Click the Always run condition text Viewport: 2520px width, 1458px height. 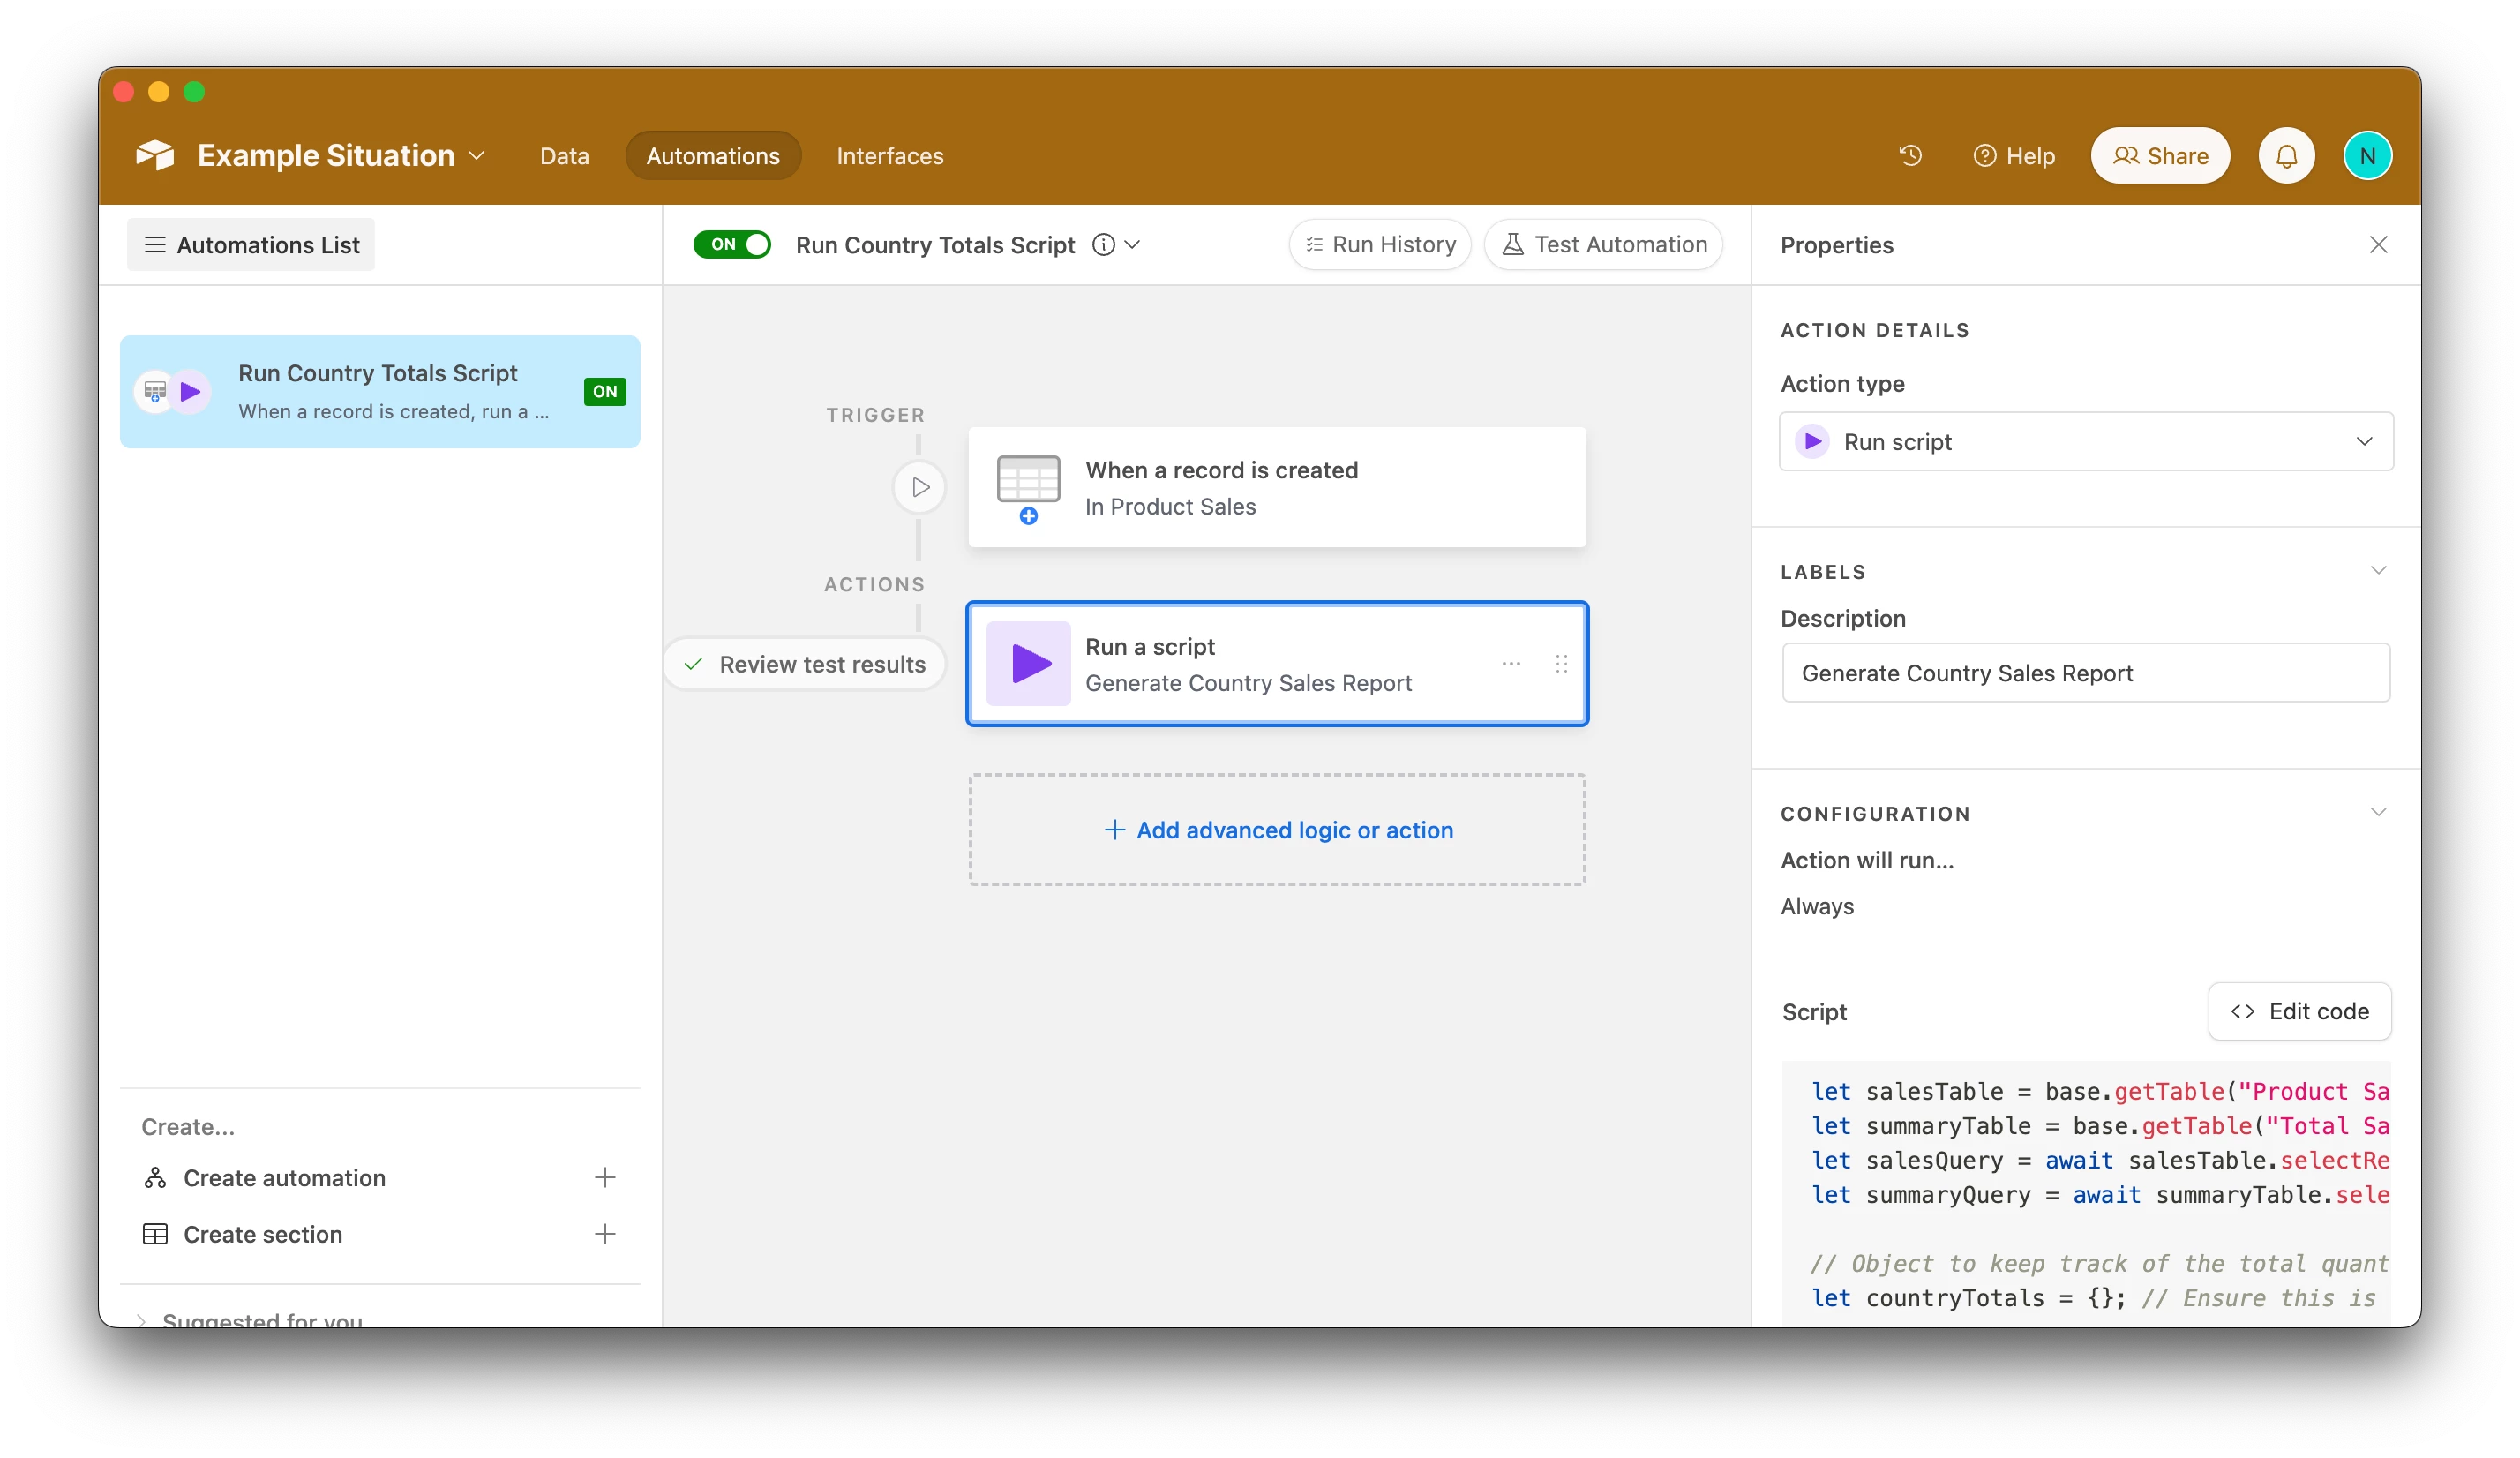pos(1817,906)
